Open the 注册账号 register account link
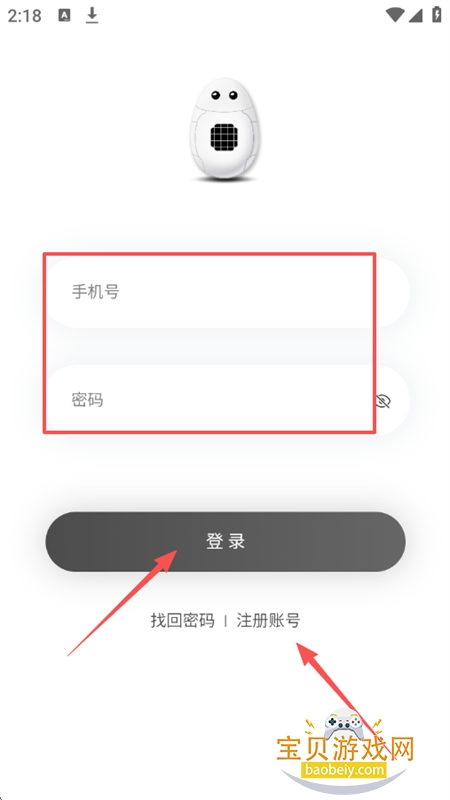The image size is (450, 800). (268, 621)
